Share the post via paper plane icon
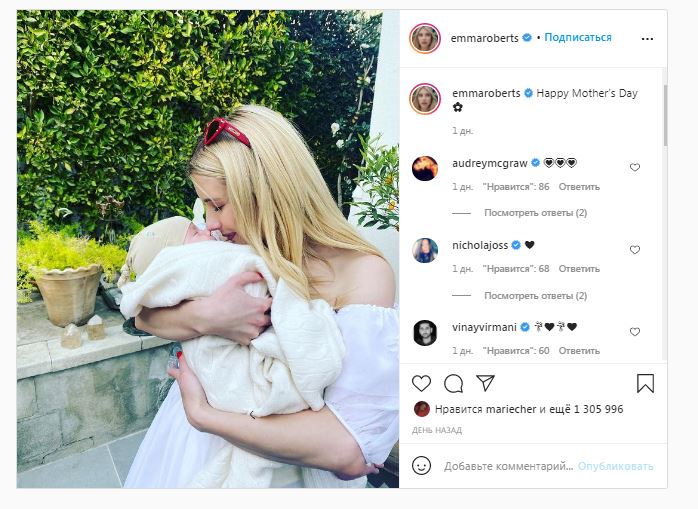 coord(485,383)
